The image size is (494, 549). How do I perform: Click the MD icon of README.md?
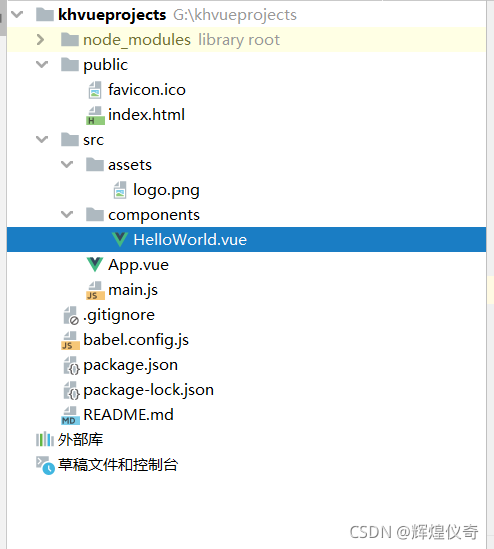pyautogui.click(x=70, y=416)
